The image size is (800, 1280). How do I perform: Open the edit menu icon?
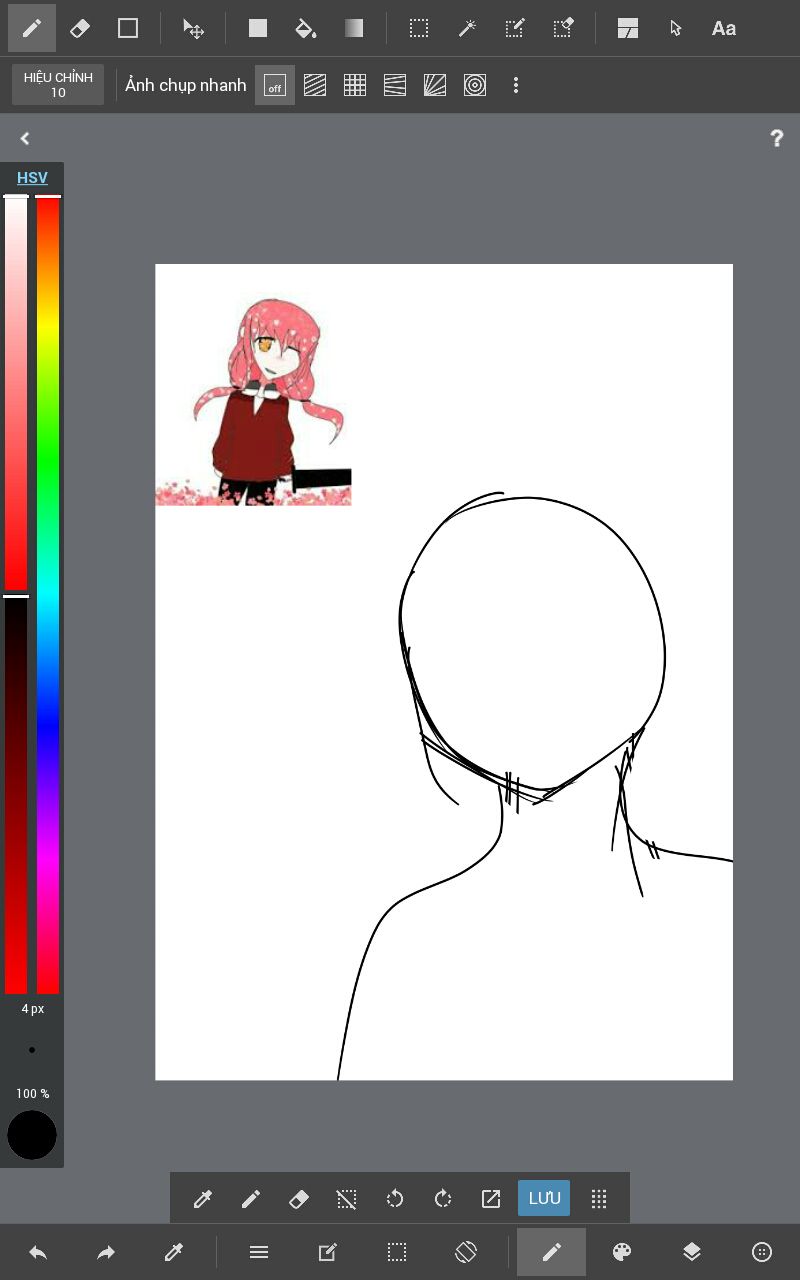tap(327, 1252)
